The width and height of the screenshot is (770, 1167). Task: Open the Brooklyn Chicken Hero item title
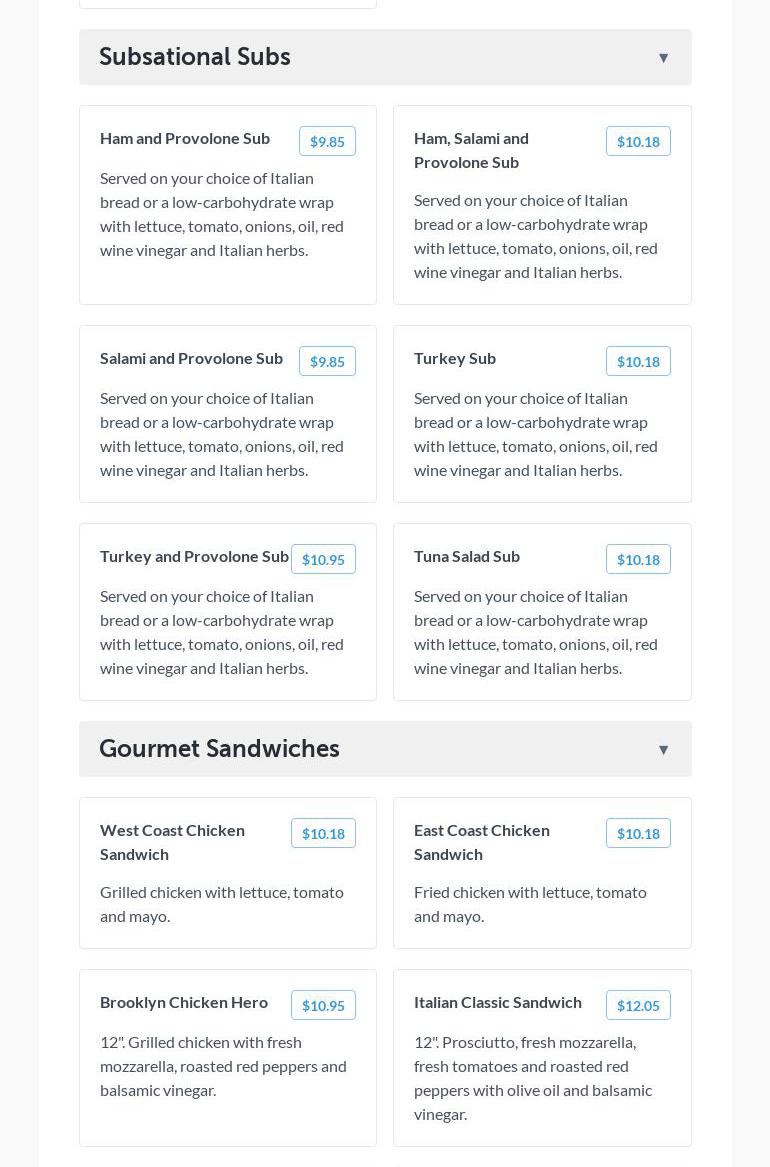[184, 1002]
